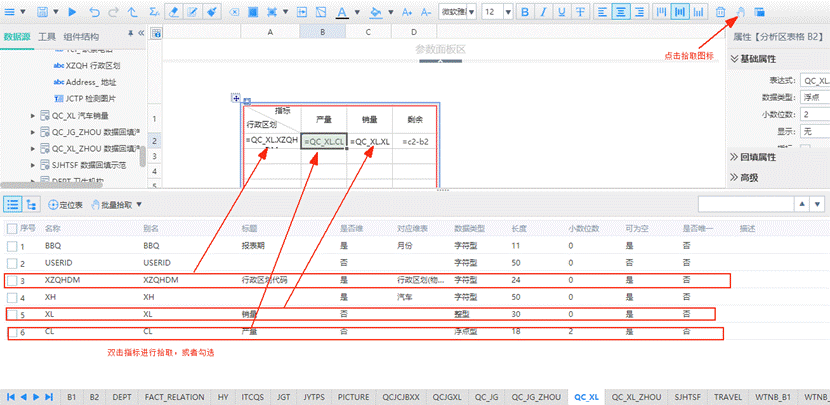Toggle bold formatting
Image resolution: width=830 pixels, height=405 pixels.
(525, 11)
